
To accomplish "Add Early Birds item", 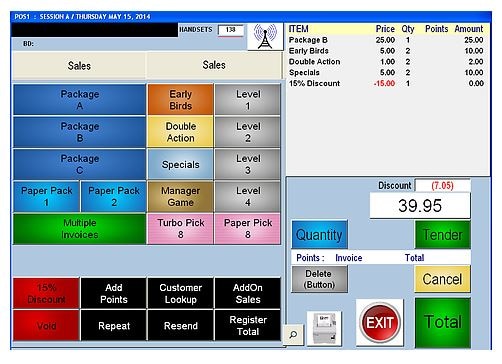I will tap(180, 100).
